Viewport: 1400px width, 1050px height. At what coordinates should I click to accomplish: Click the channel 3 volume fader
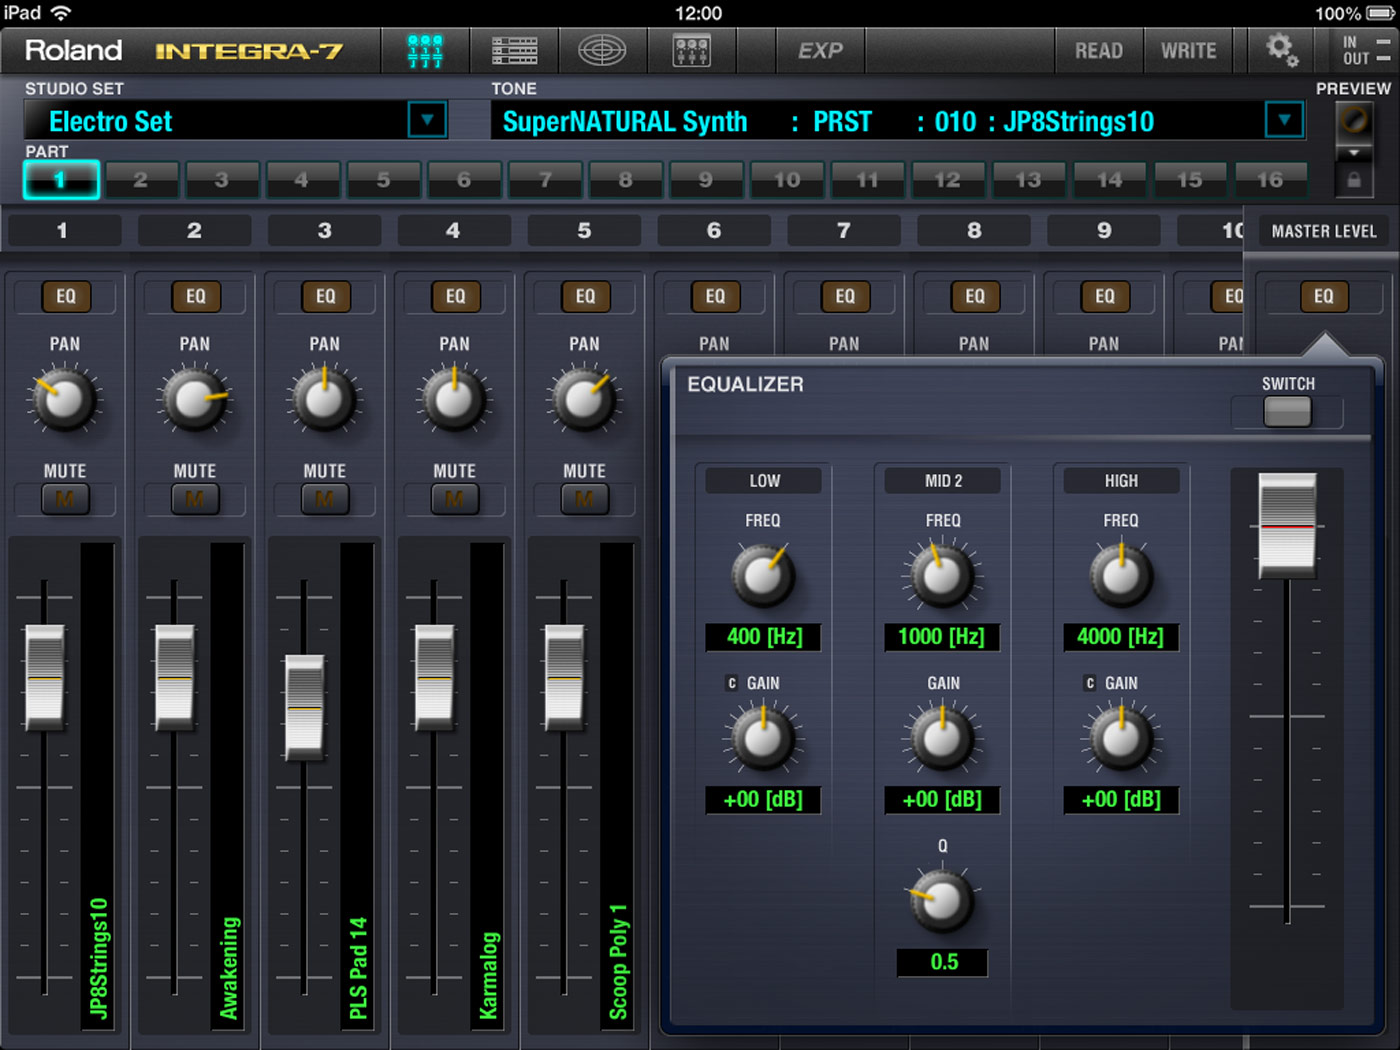tap(305, 707)
